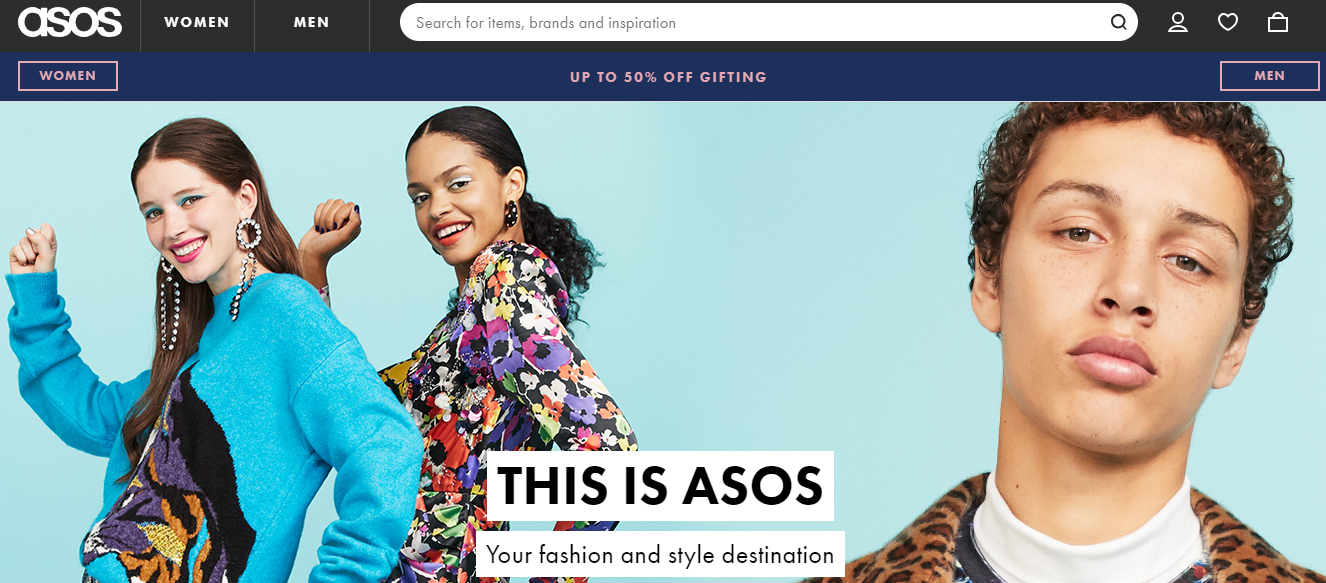Click the THIS IS ASOS headline

(x=660, y=486)
